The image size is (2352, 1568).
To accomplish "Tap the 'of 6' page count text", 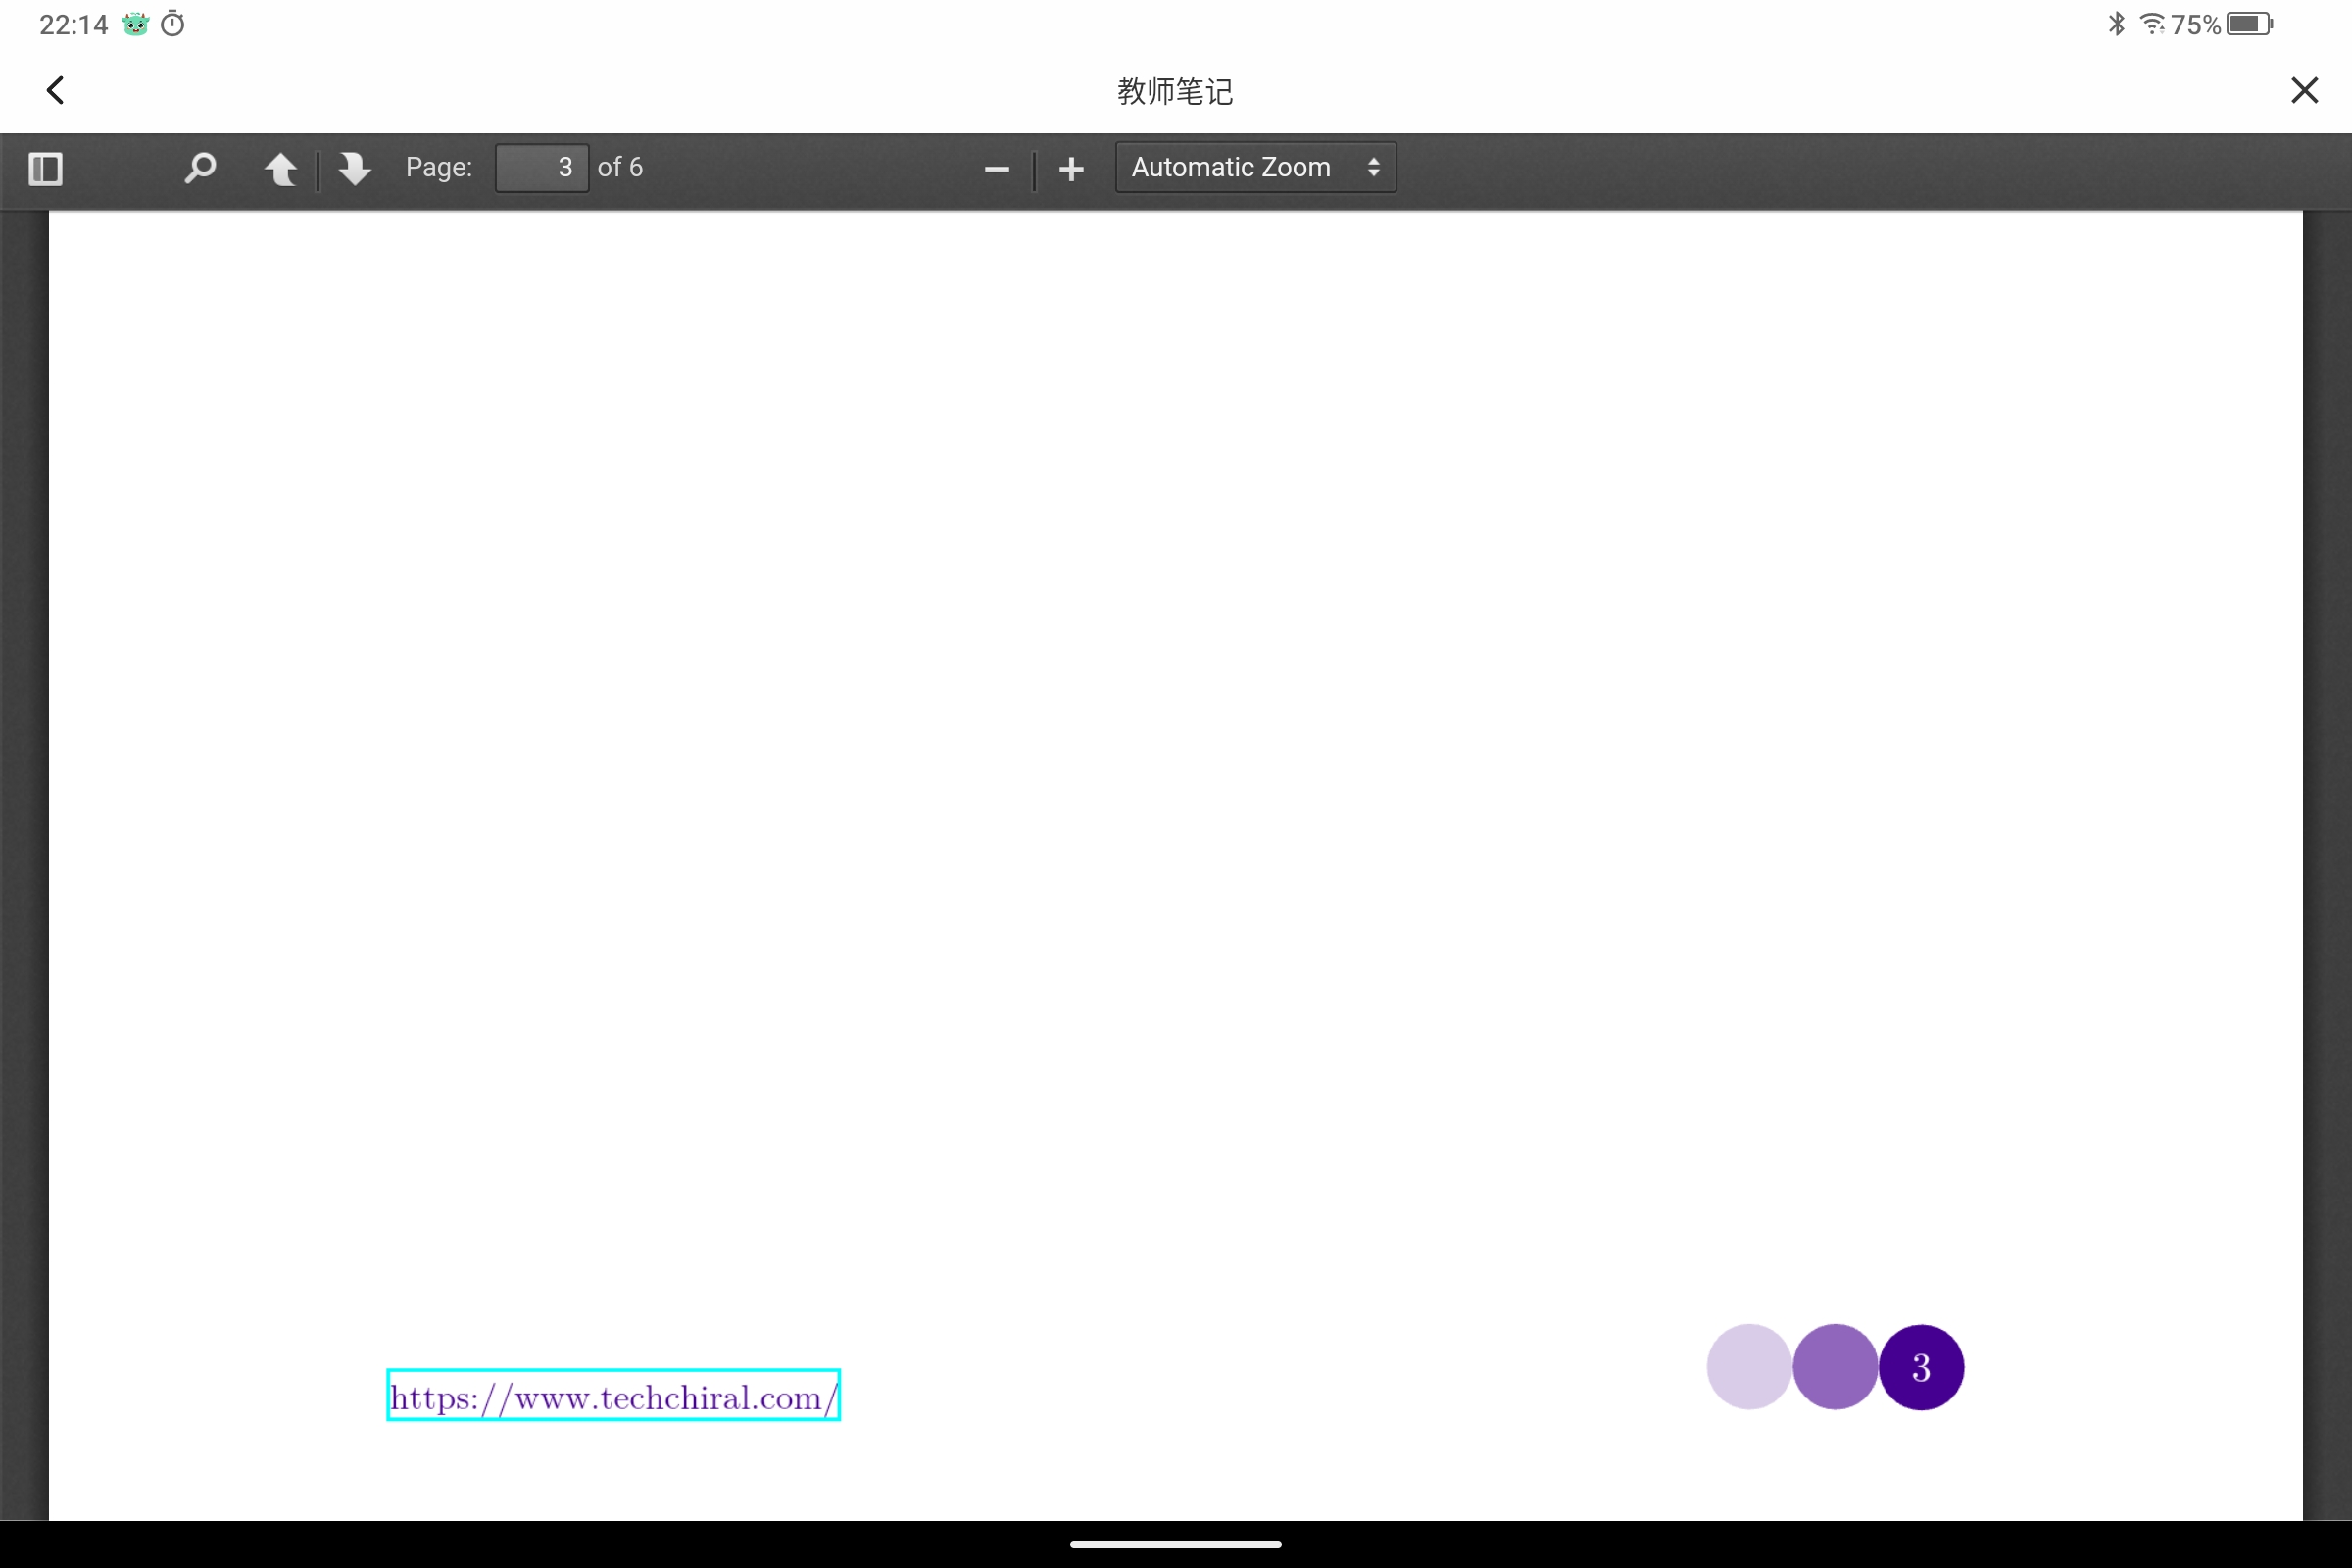I will pos(620,167).
